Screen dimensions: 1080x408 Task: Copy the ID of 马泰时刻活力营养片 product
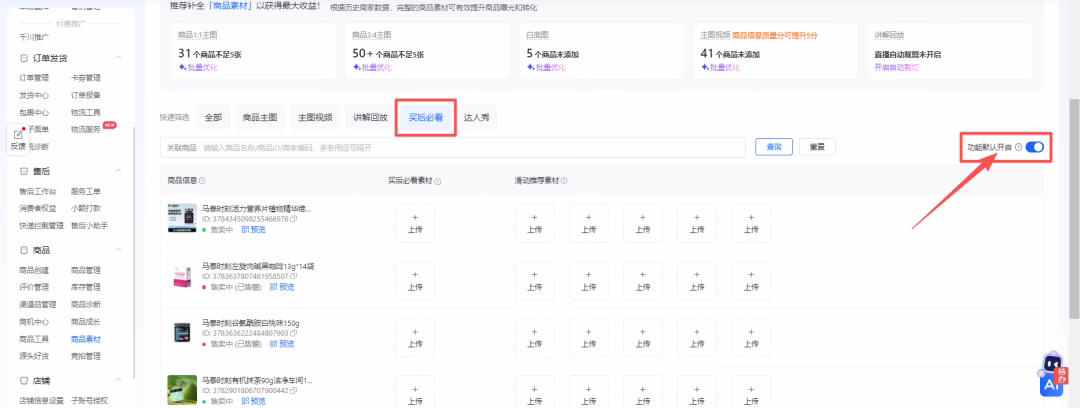click(293, 218)
